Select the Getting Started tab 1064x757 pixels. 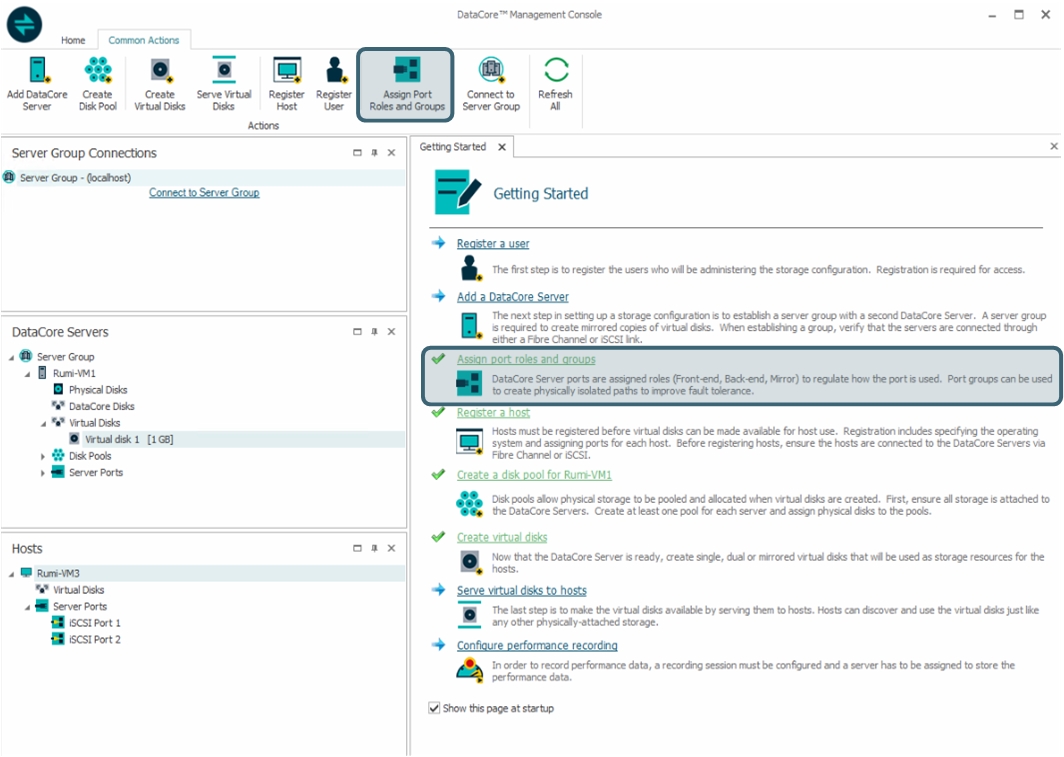pos(453,147)
